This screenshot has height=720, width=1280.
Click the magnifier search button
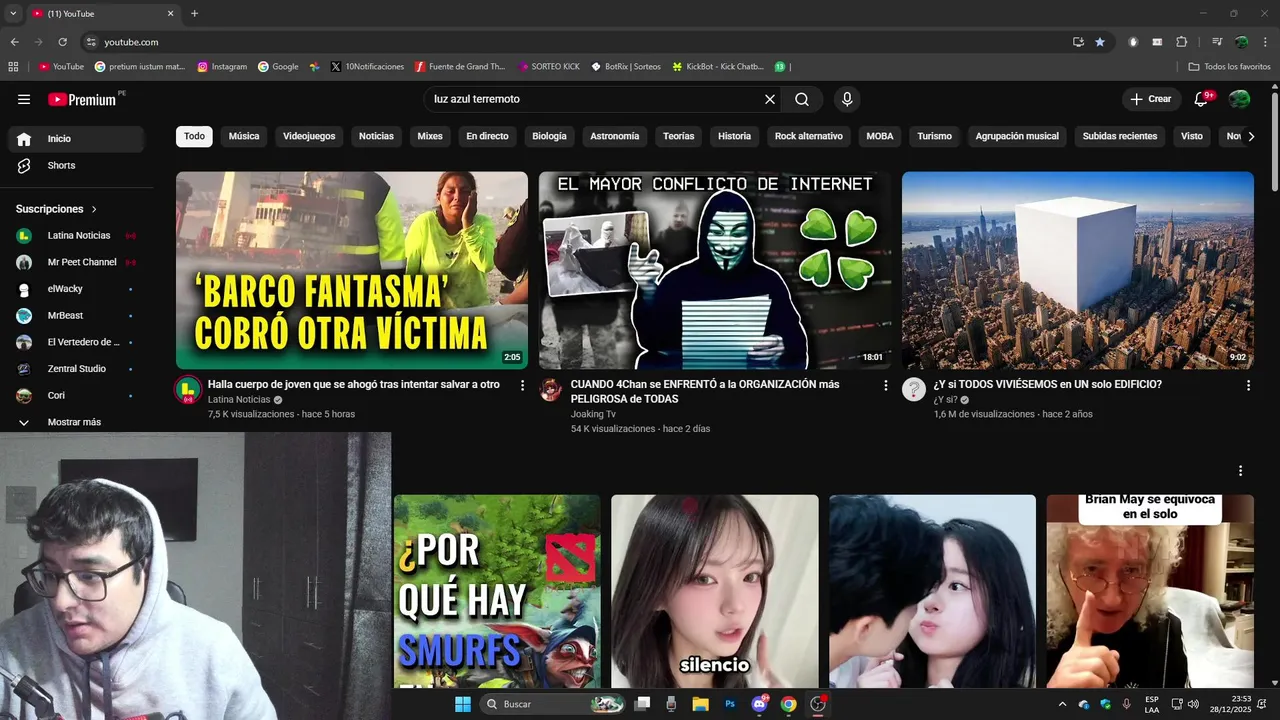coord(802,99)
